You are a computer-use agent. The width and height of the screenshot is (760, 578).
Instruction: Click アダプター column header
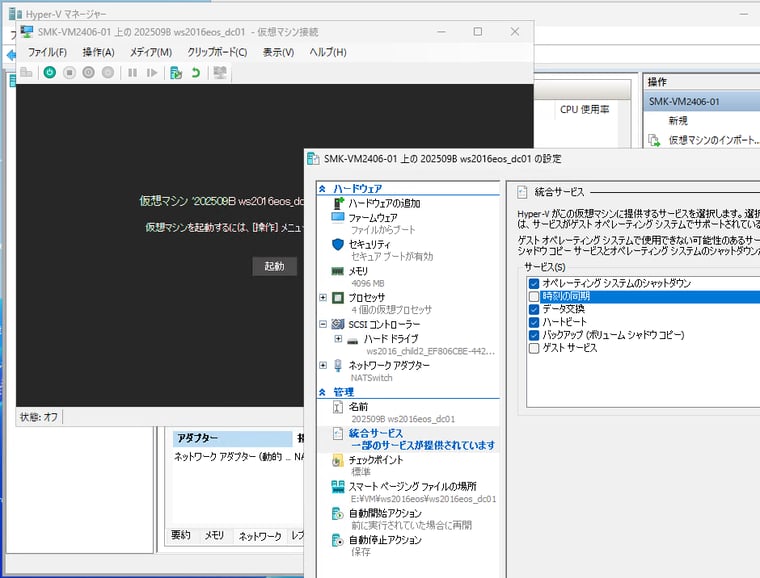click(232, 438)
